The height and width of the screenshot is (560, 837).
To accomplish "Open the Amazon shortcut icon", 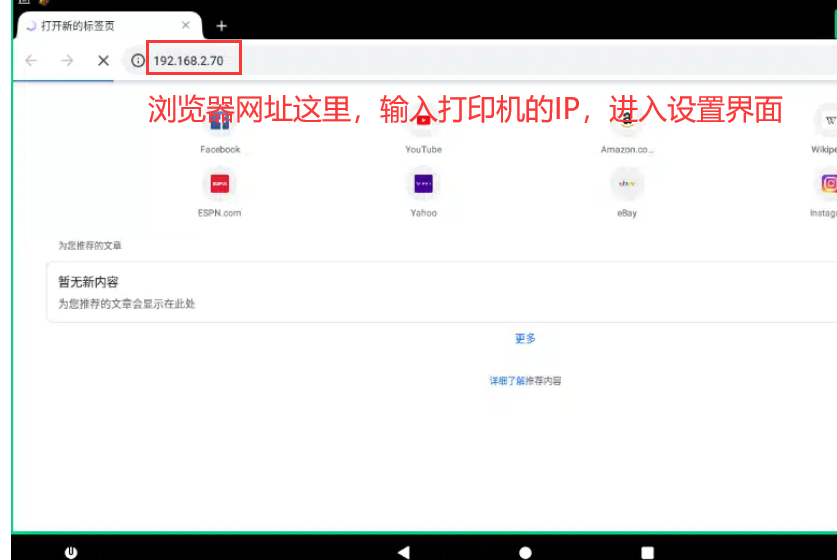I will [627, 122].
